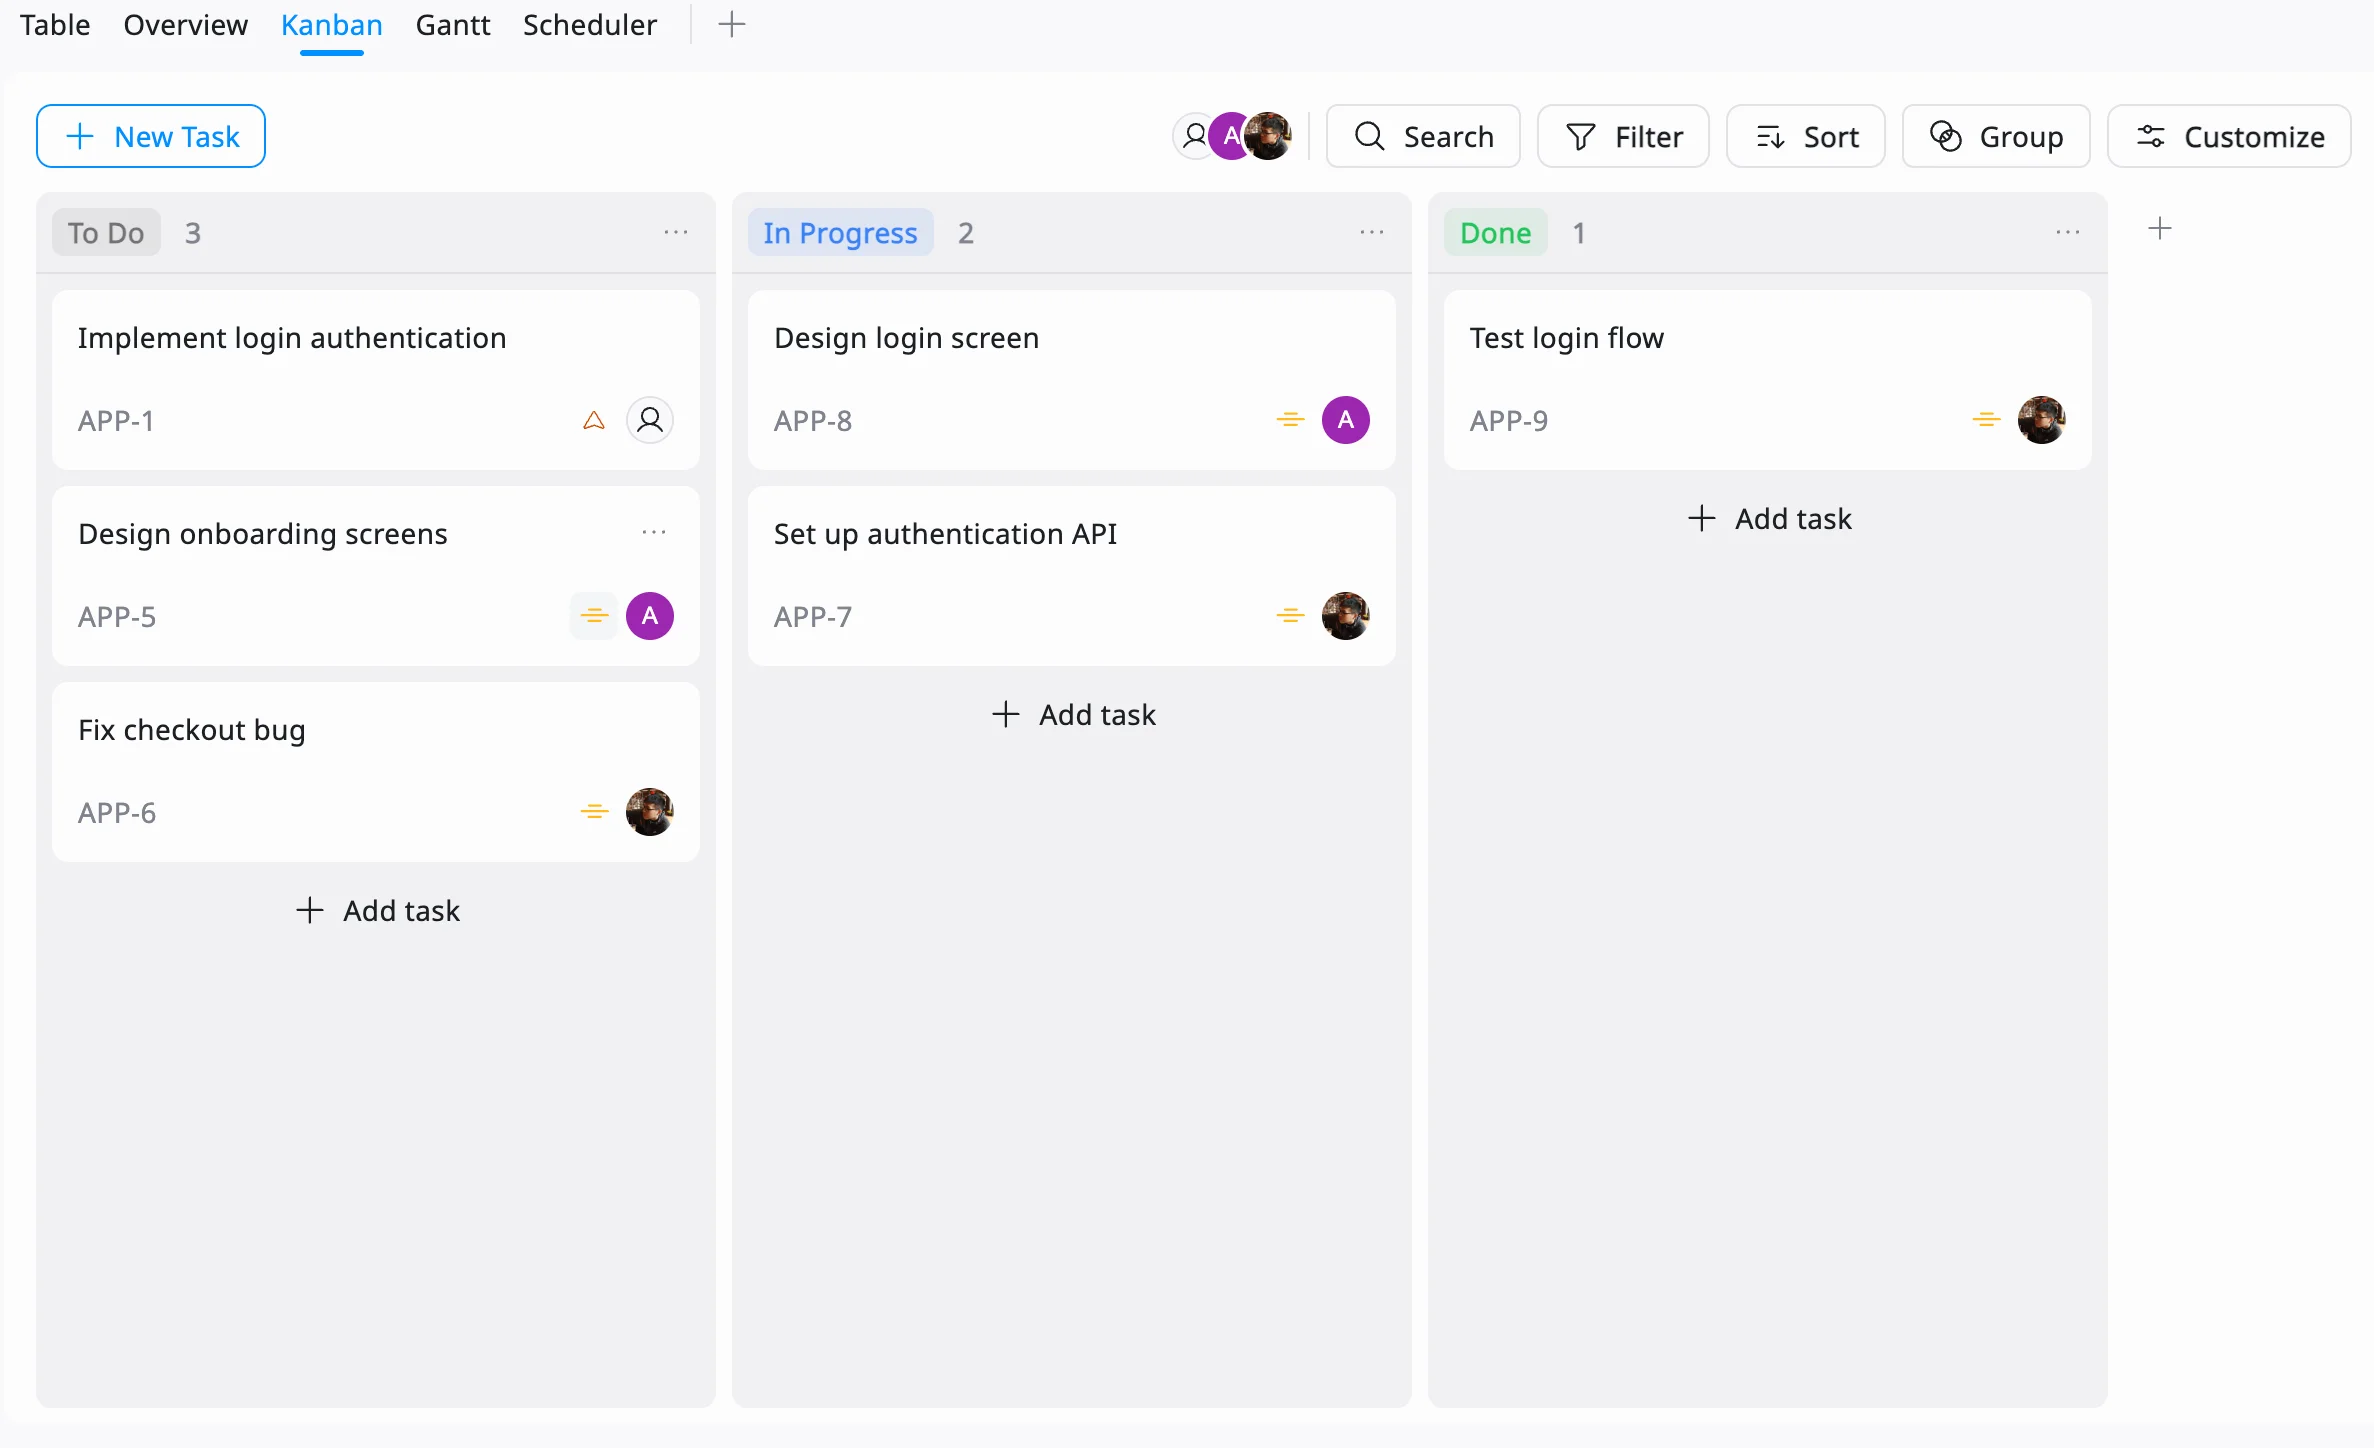Viewport: 2374px width, 1448px height.
Task: Switch to the Gantt view tab
Action: pos(453,24)
